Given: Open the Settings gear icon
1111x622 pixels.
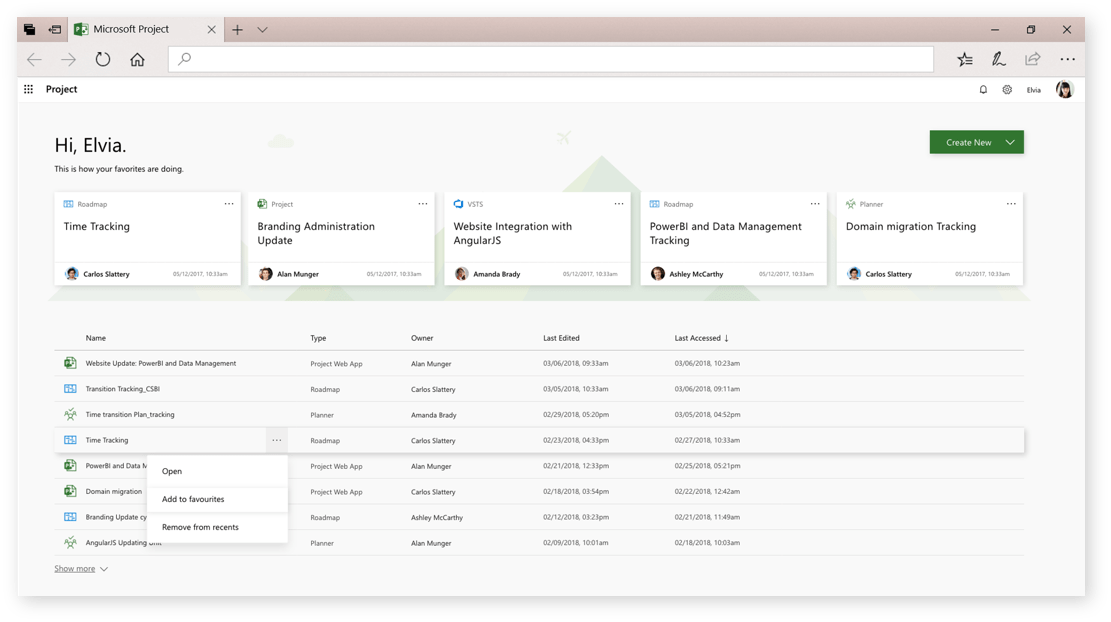Looking at the screenshot, I should coord(1007,89).
